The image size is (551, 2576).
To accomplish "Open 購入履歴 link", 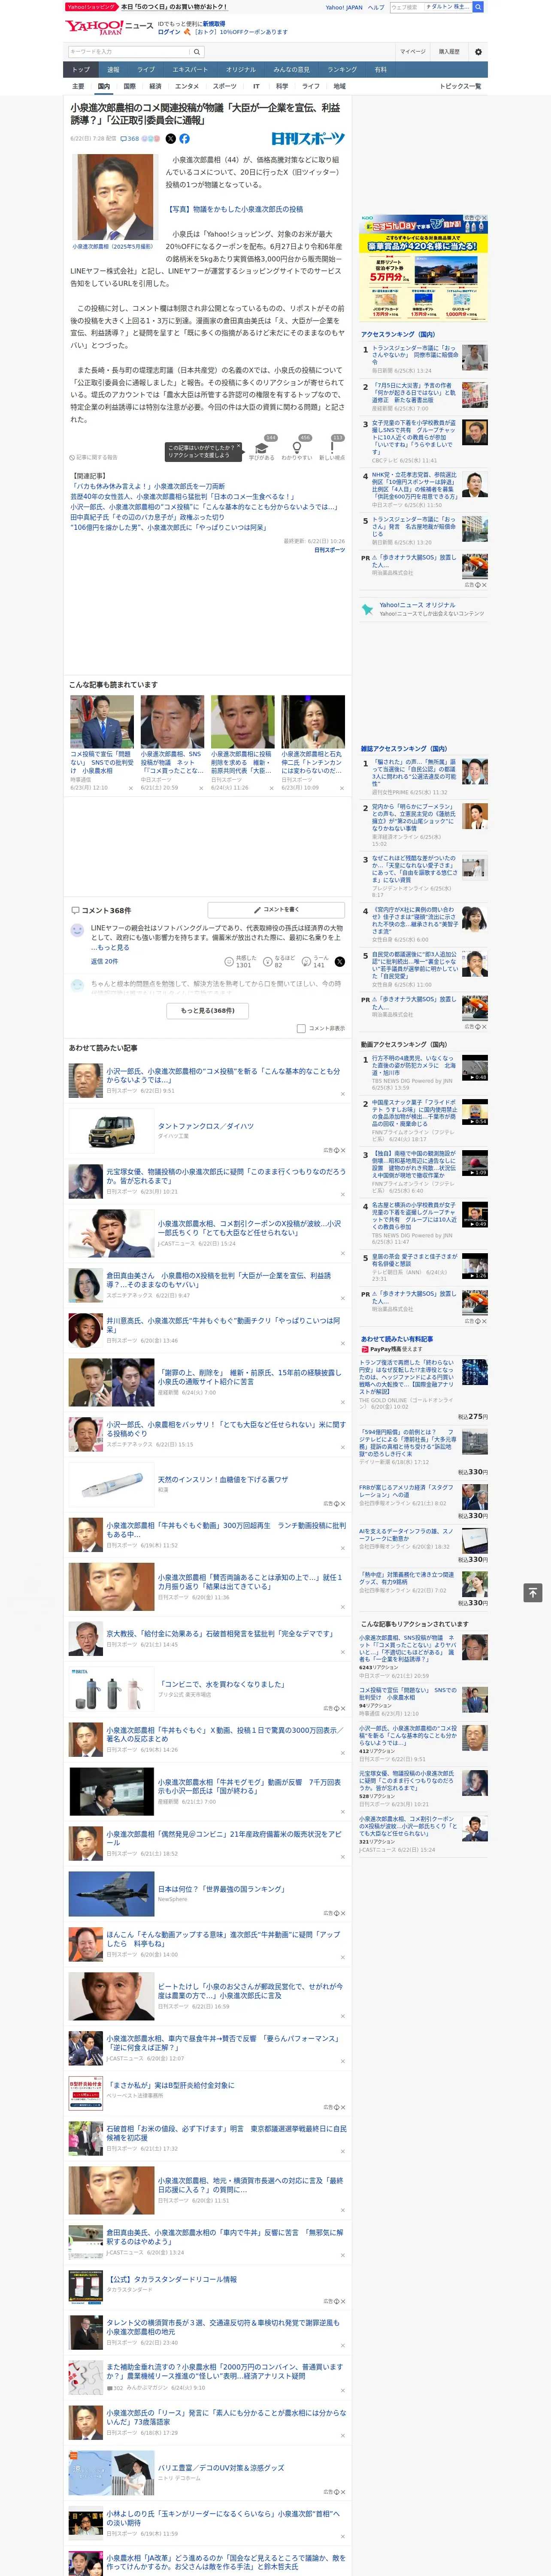I will (449, 51).
